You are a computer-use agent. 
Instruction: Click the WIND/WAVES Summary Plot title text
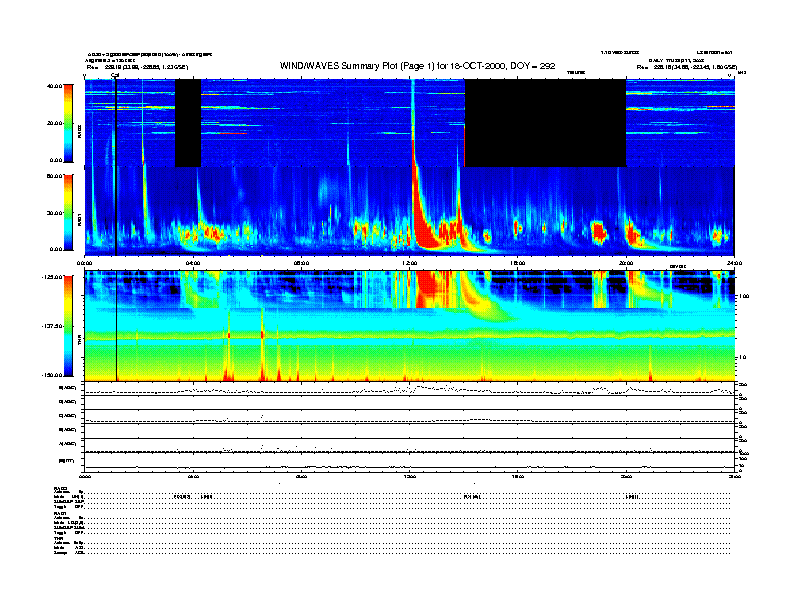417,66
